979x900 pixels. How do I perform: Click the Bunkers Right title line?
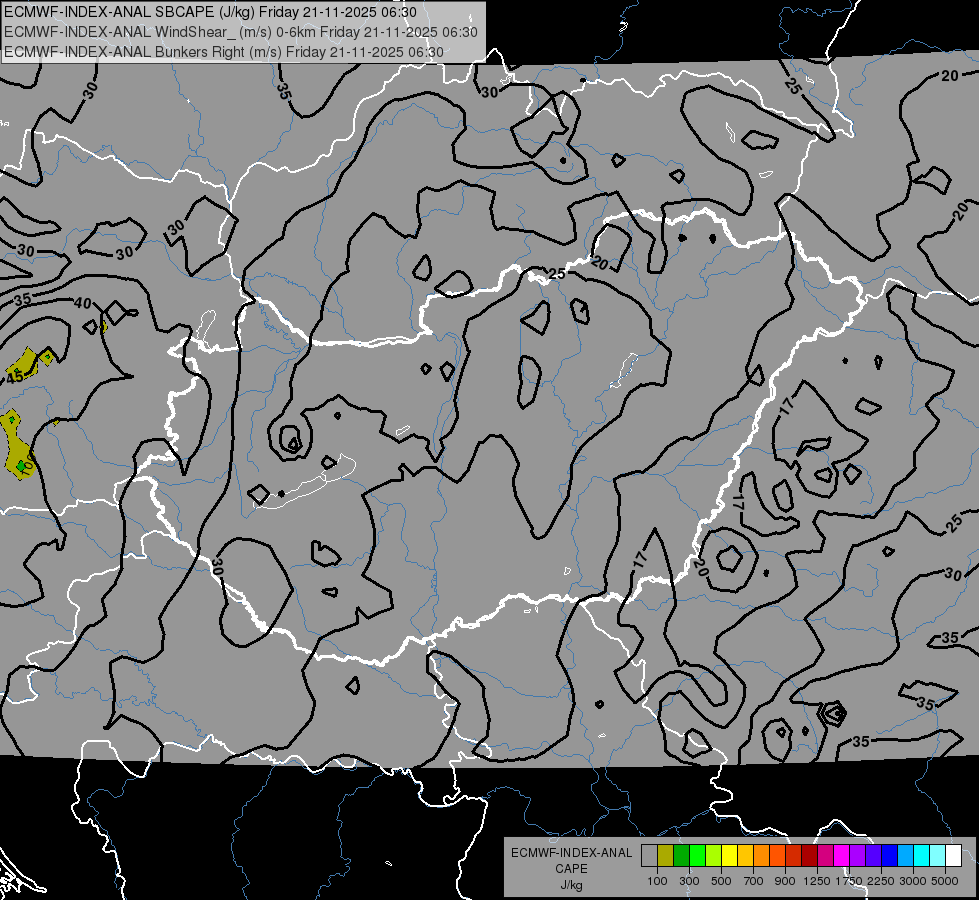pyautogui.click(x=224, y=52)
